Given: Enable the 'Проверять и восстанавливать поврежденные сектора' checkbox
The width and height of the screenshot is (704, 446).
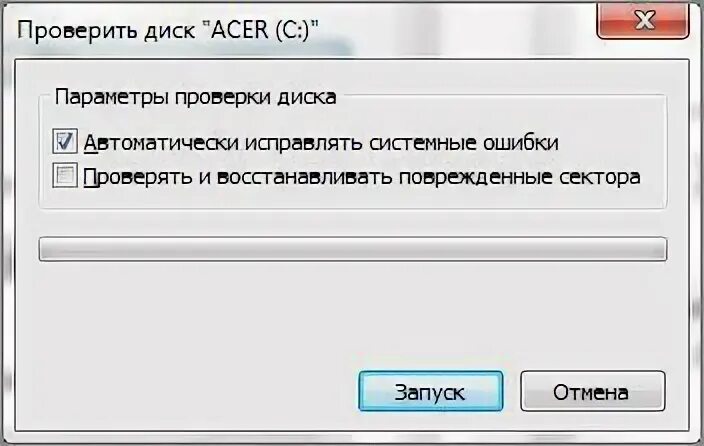Looking at the screenshot, I should tap(65, 176).
